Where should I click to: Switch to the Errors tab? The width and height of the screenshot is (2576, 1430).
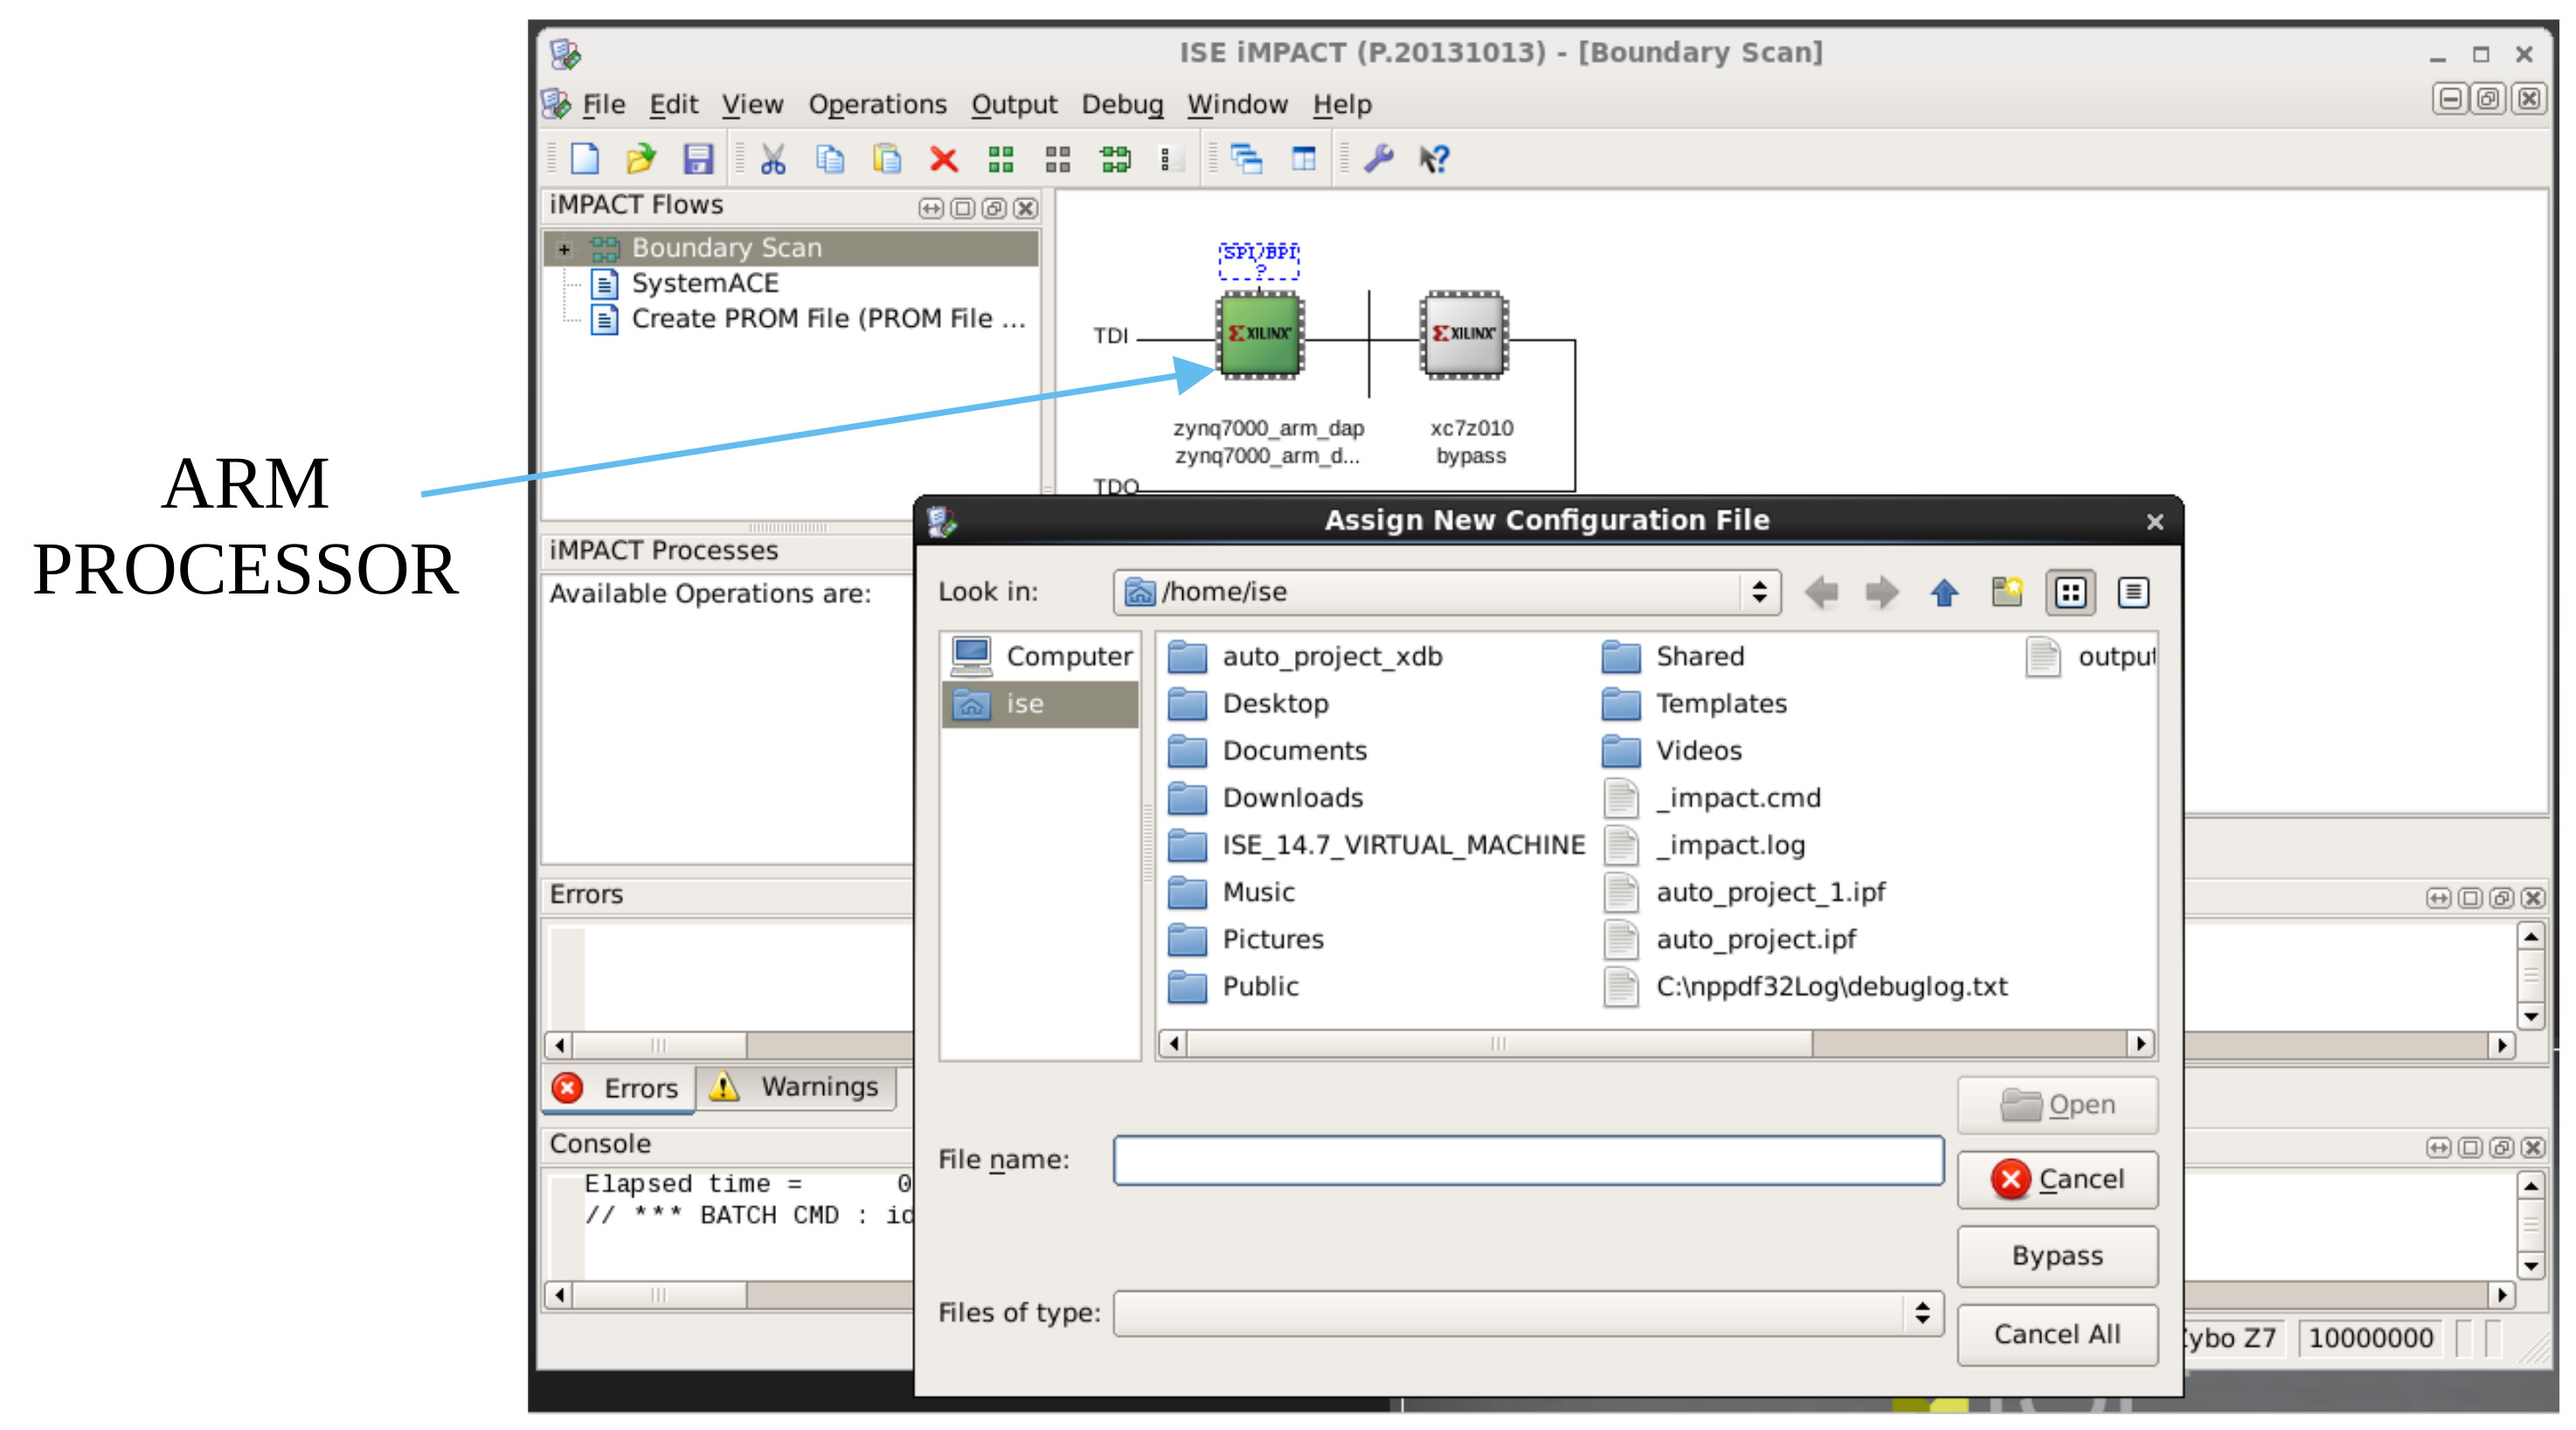click(619, 1088)
